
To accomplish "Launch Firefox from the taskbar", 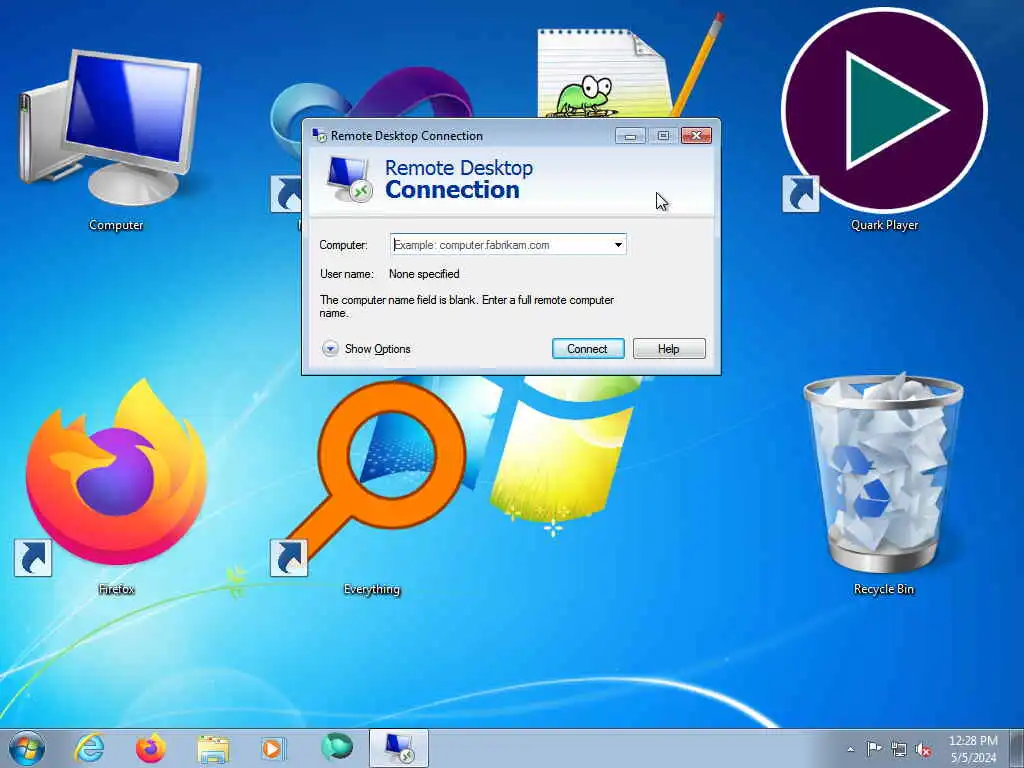I will 150,748.
